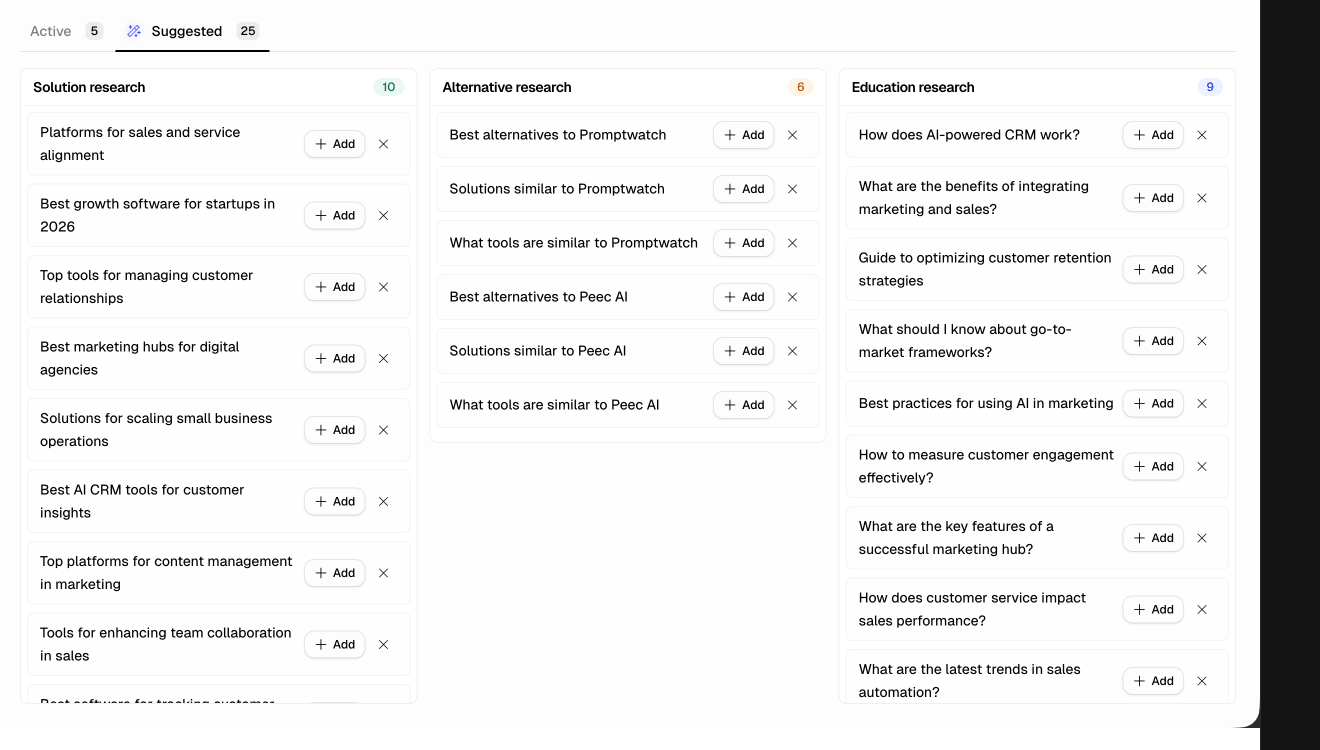1320x750 pixels.
Task: Add "How does customer service impact sales performance?"
Action: [x=1152, y=609]
